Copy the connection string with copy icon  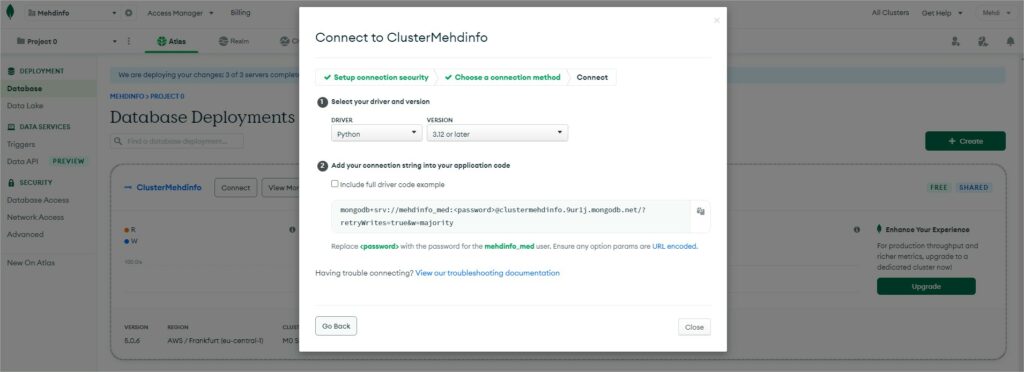click(700, 211)
